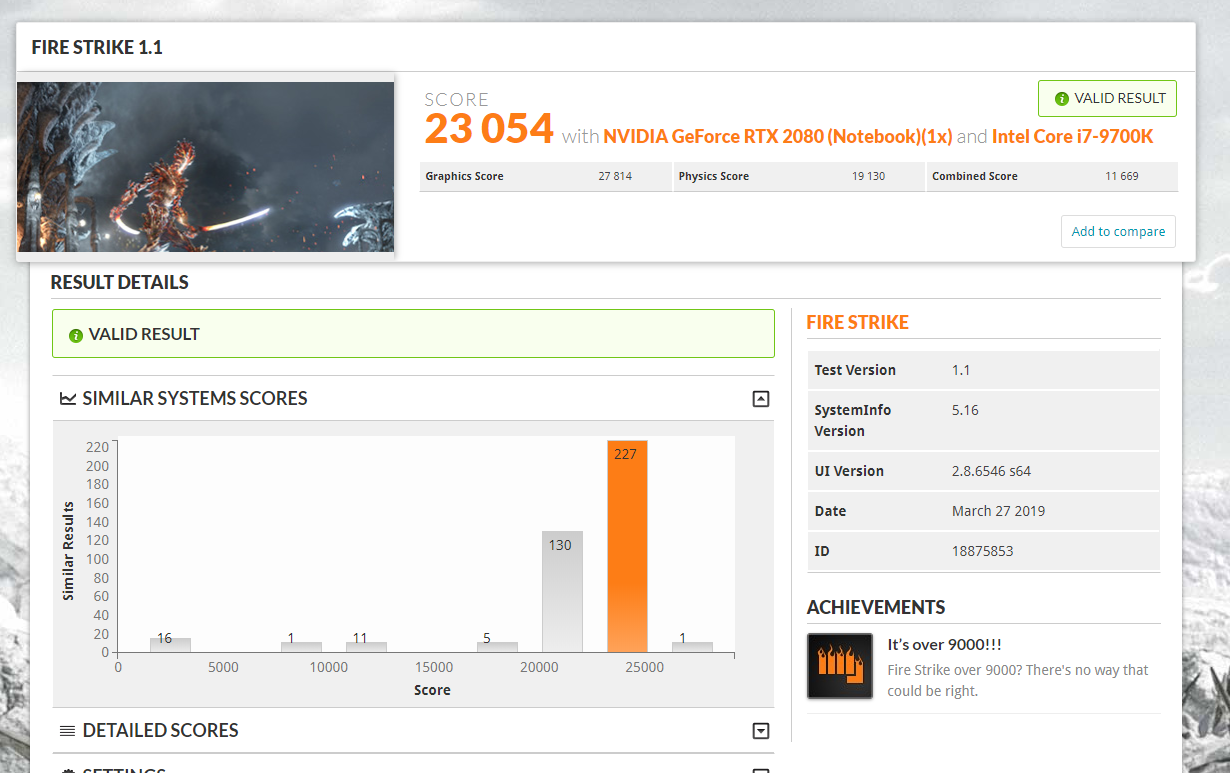This screenshot has height=773, width=1230.
Task: Click the orange FIRE STRIKE panel heading
Action: (858, 322)
